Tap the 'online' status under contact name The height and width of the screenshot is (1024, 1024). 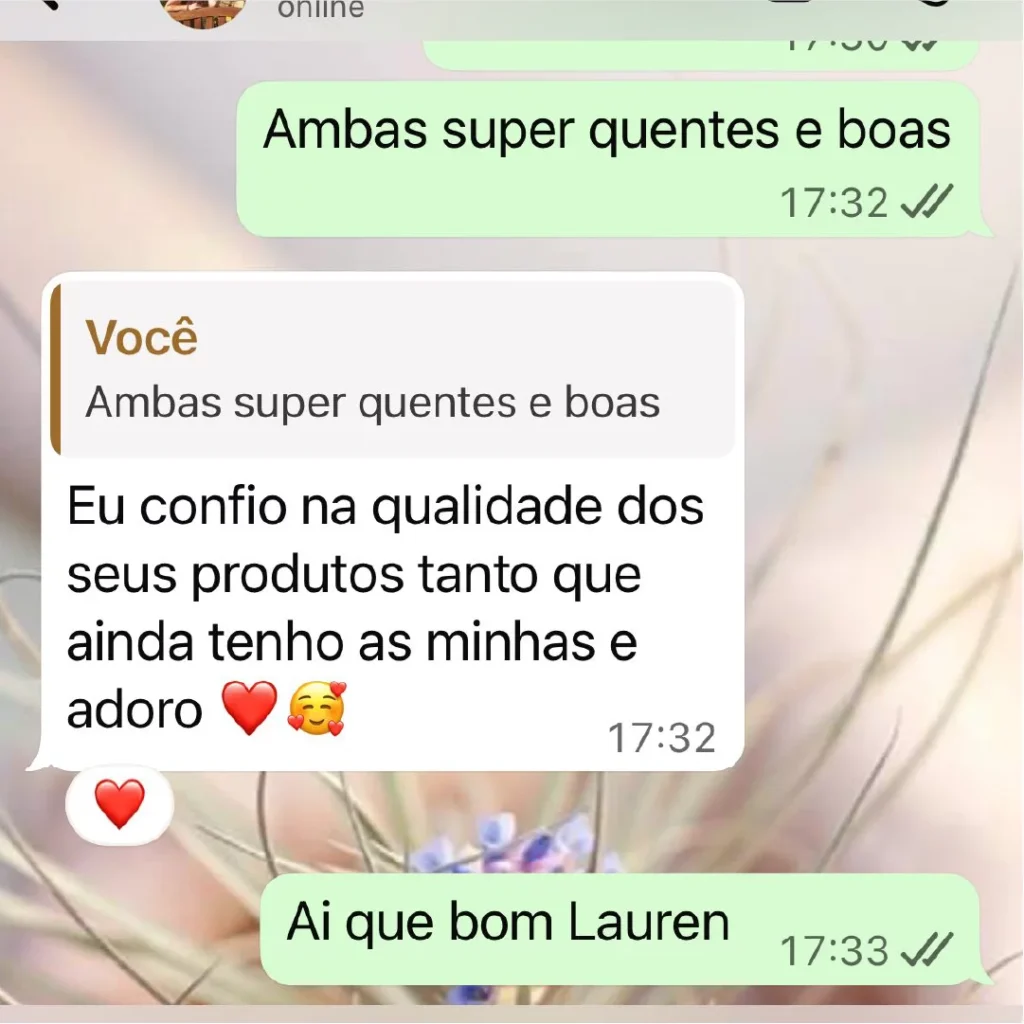click(321, 9)
